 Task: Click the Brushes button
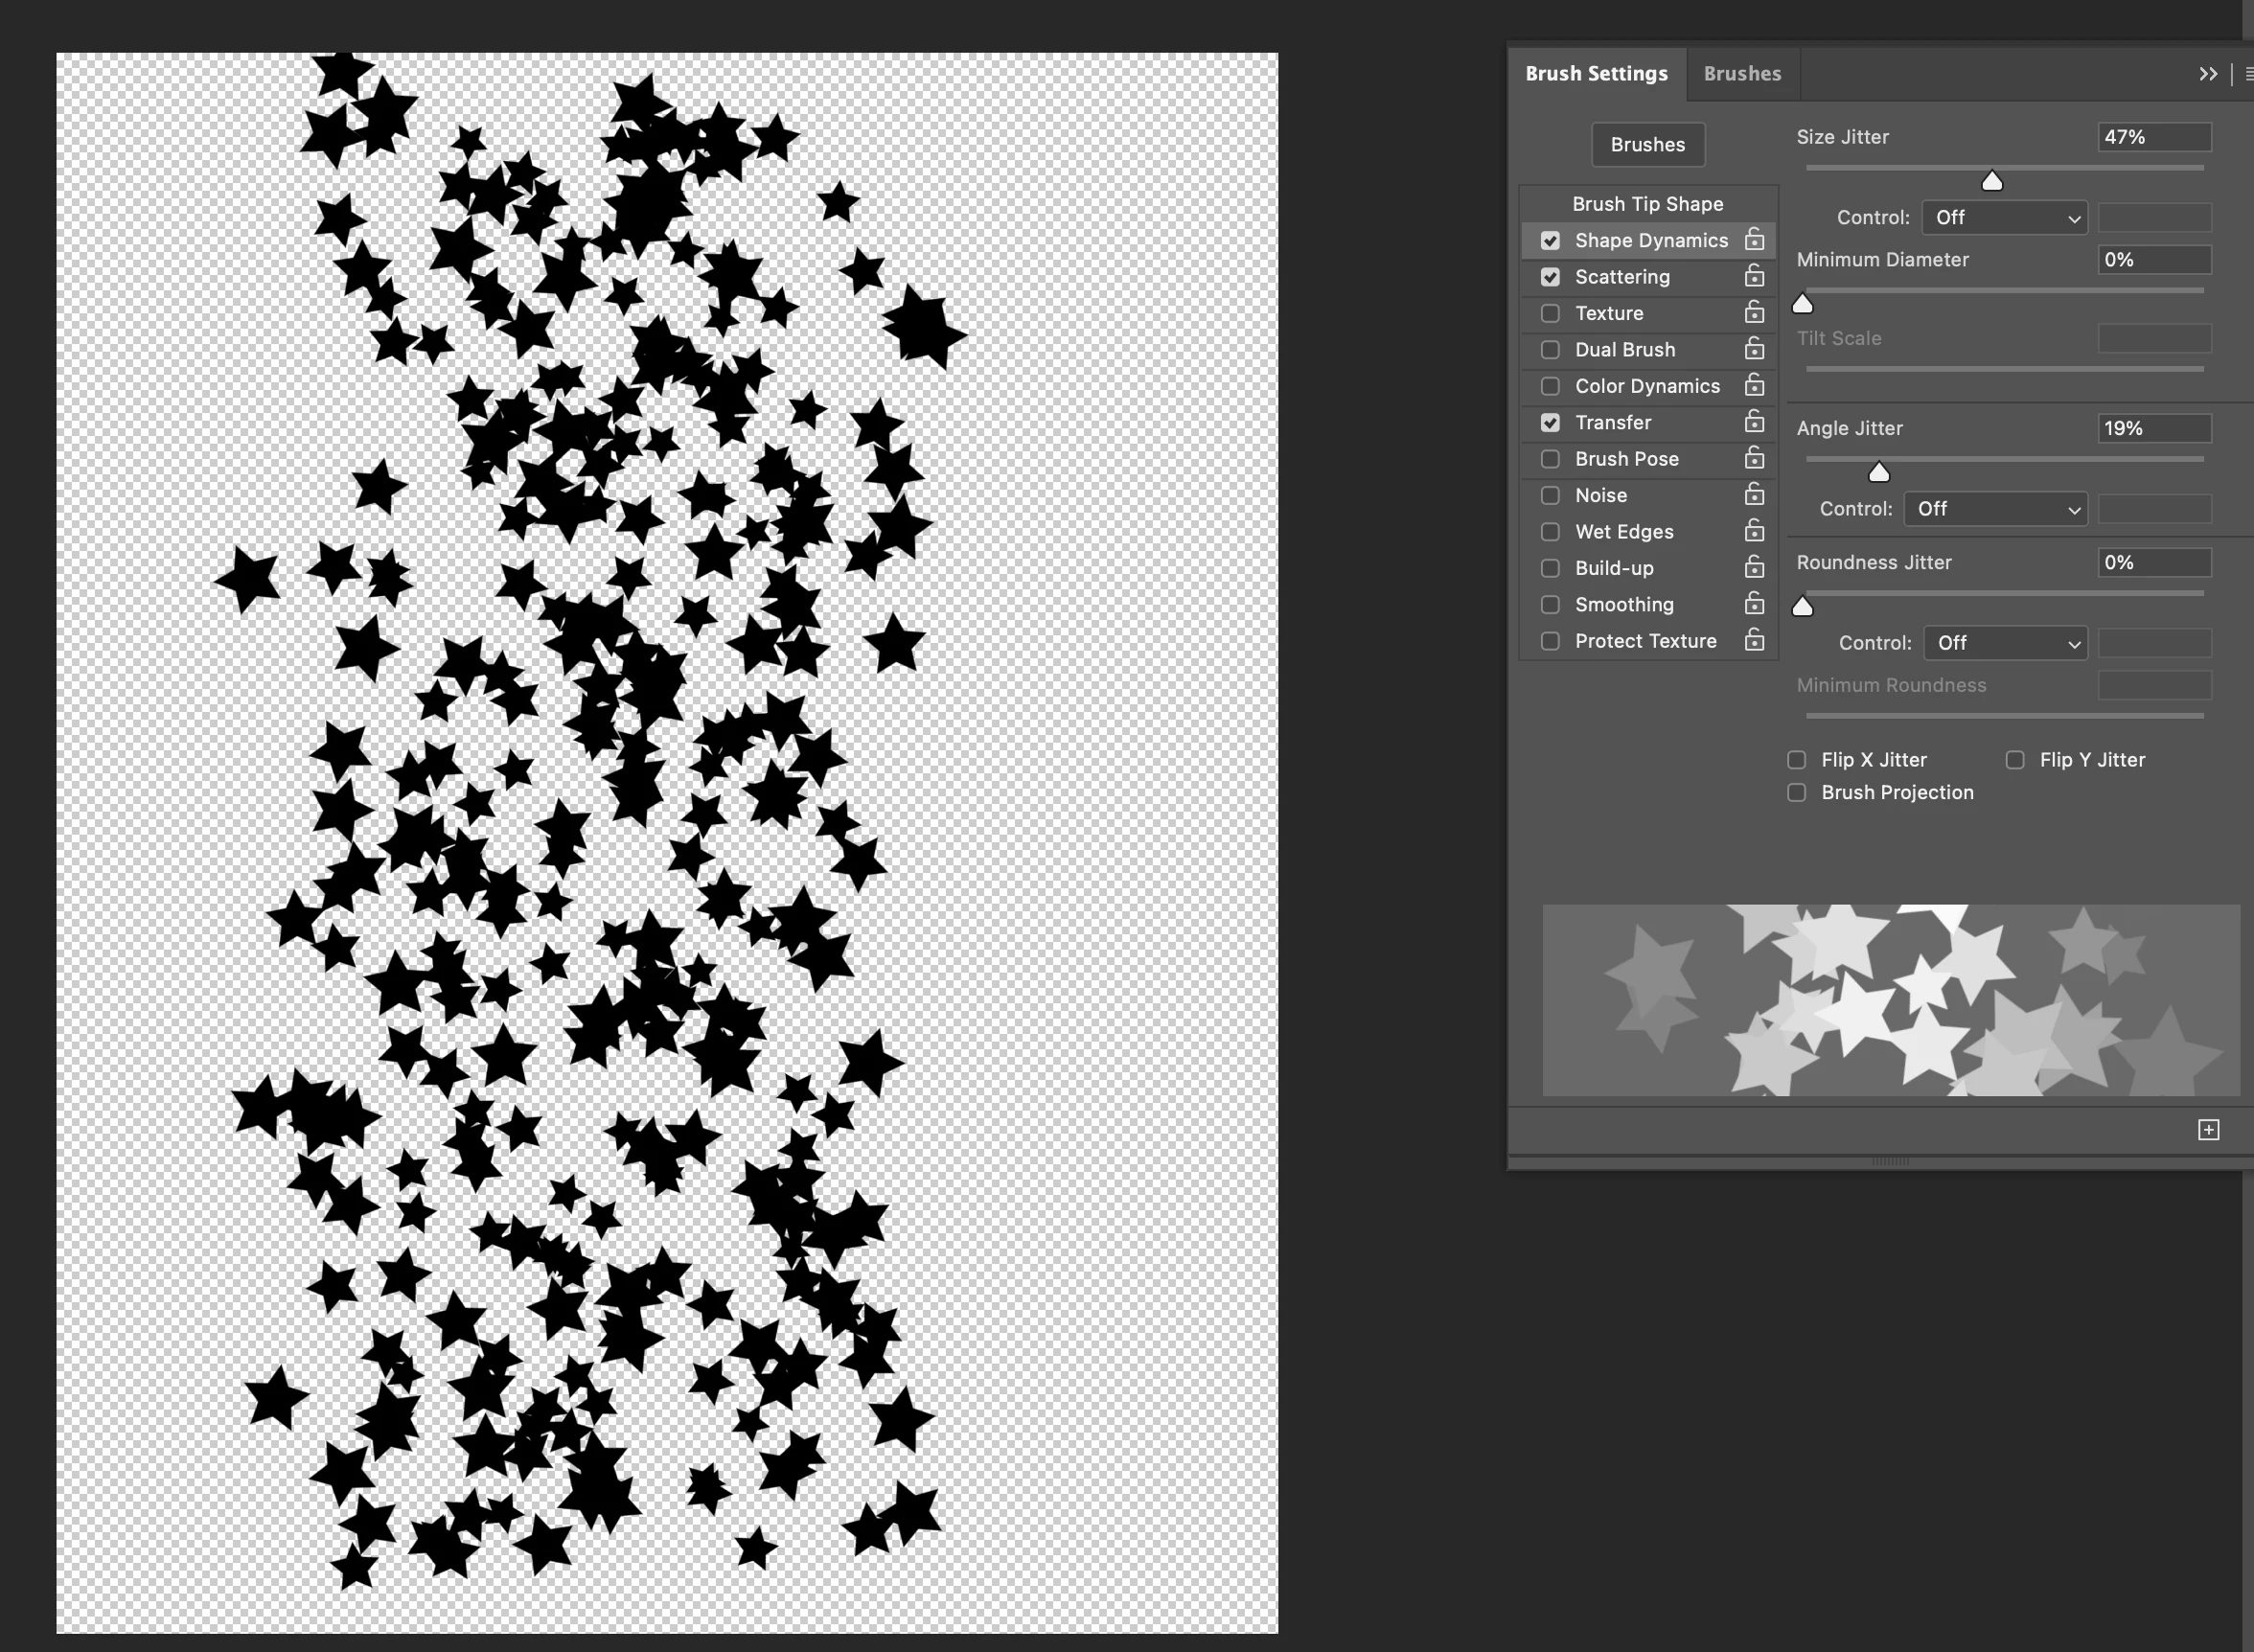pos(1647,145)
